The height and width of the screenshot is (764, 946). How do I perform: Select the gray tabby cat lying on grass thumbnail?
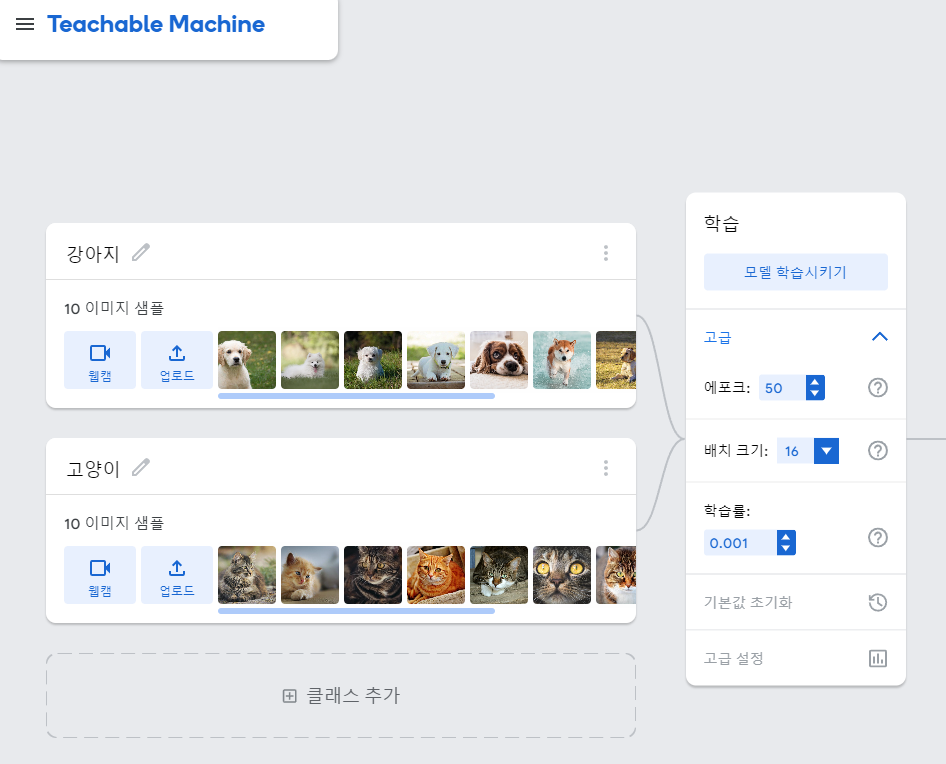tap(247, 575)
